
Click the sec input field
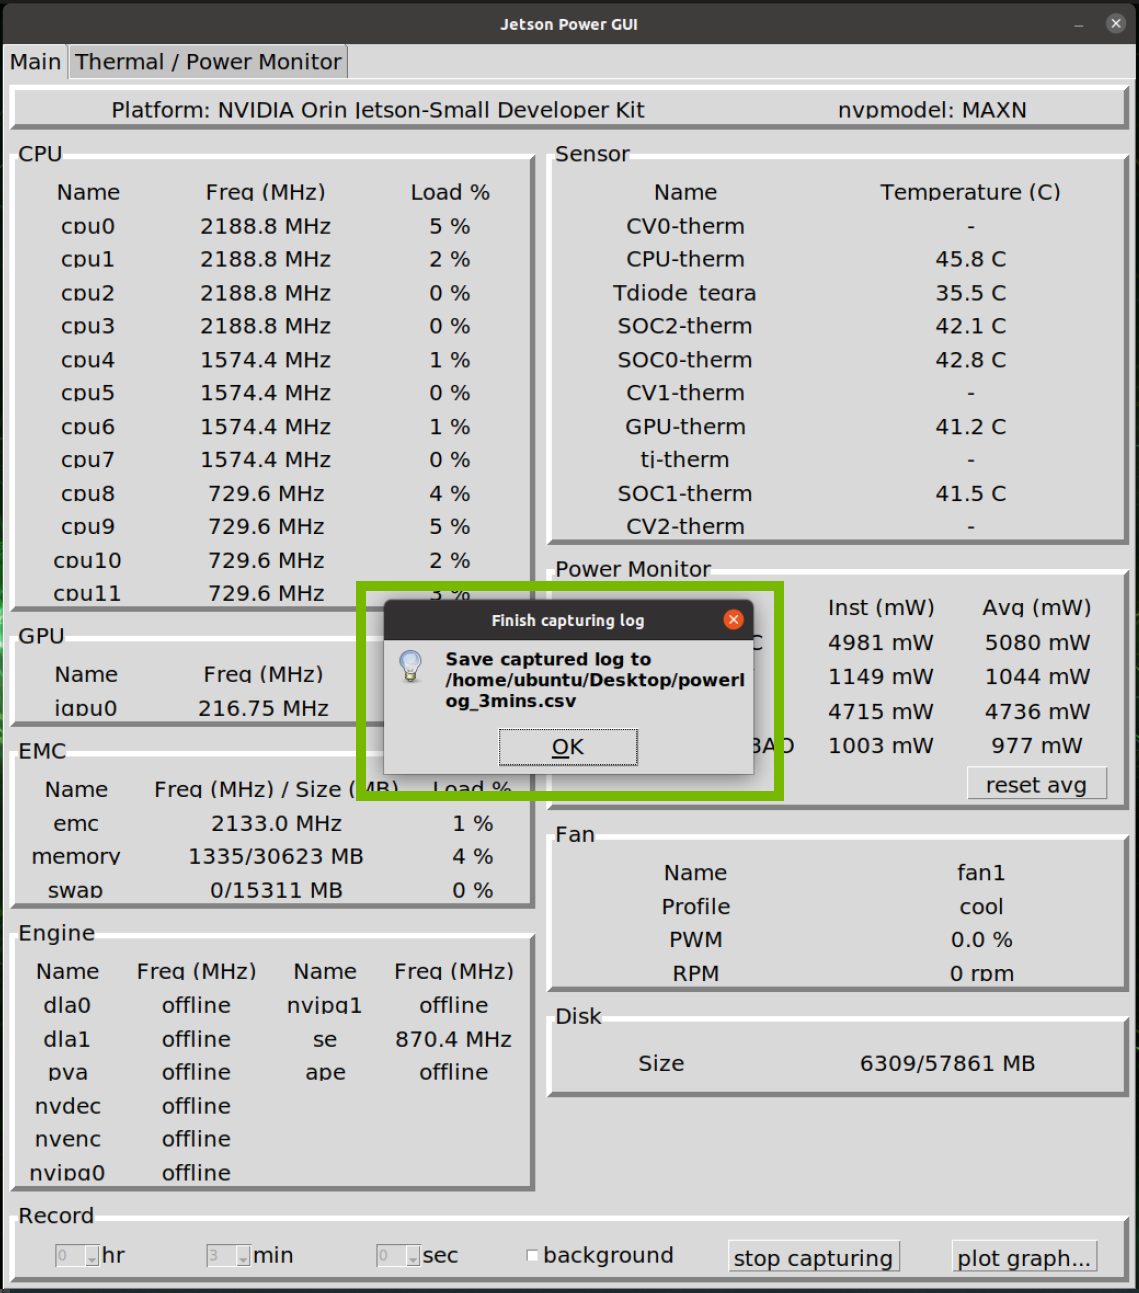[390, 1255]
